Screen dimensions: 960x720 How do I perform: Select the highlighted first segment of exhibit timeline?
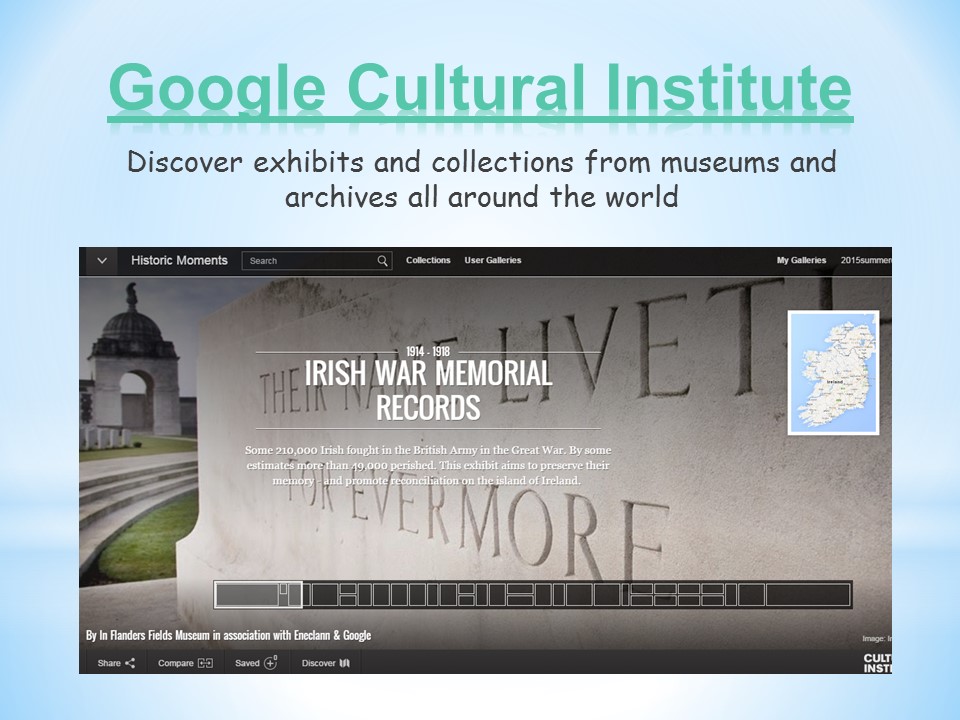point(258,594)
